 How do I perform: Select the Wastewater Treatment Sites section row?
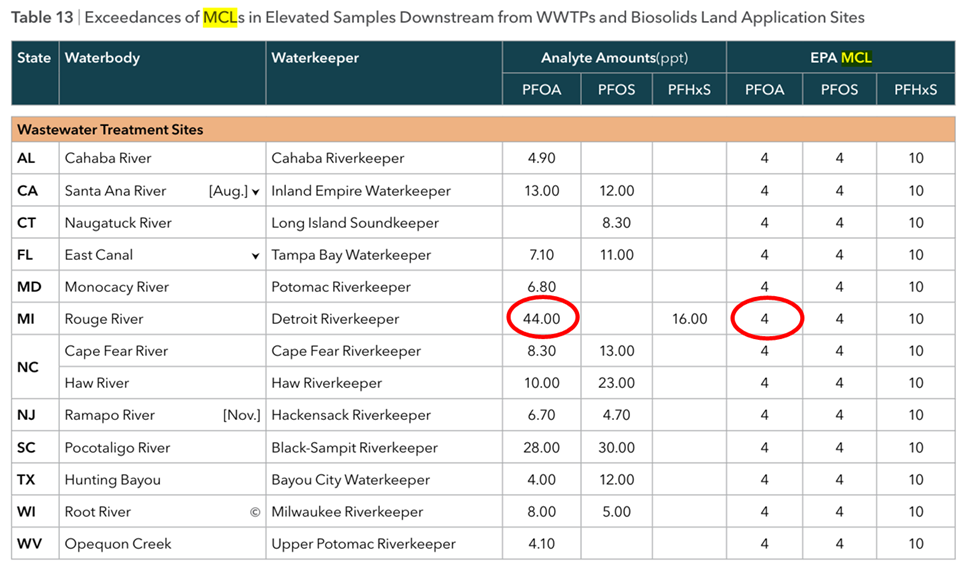(x=483, y=129)
